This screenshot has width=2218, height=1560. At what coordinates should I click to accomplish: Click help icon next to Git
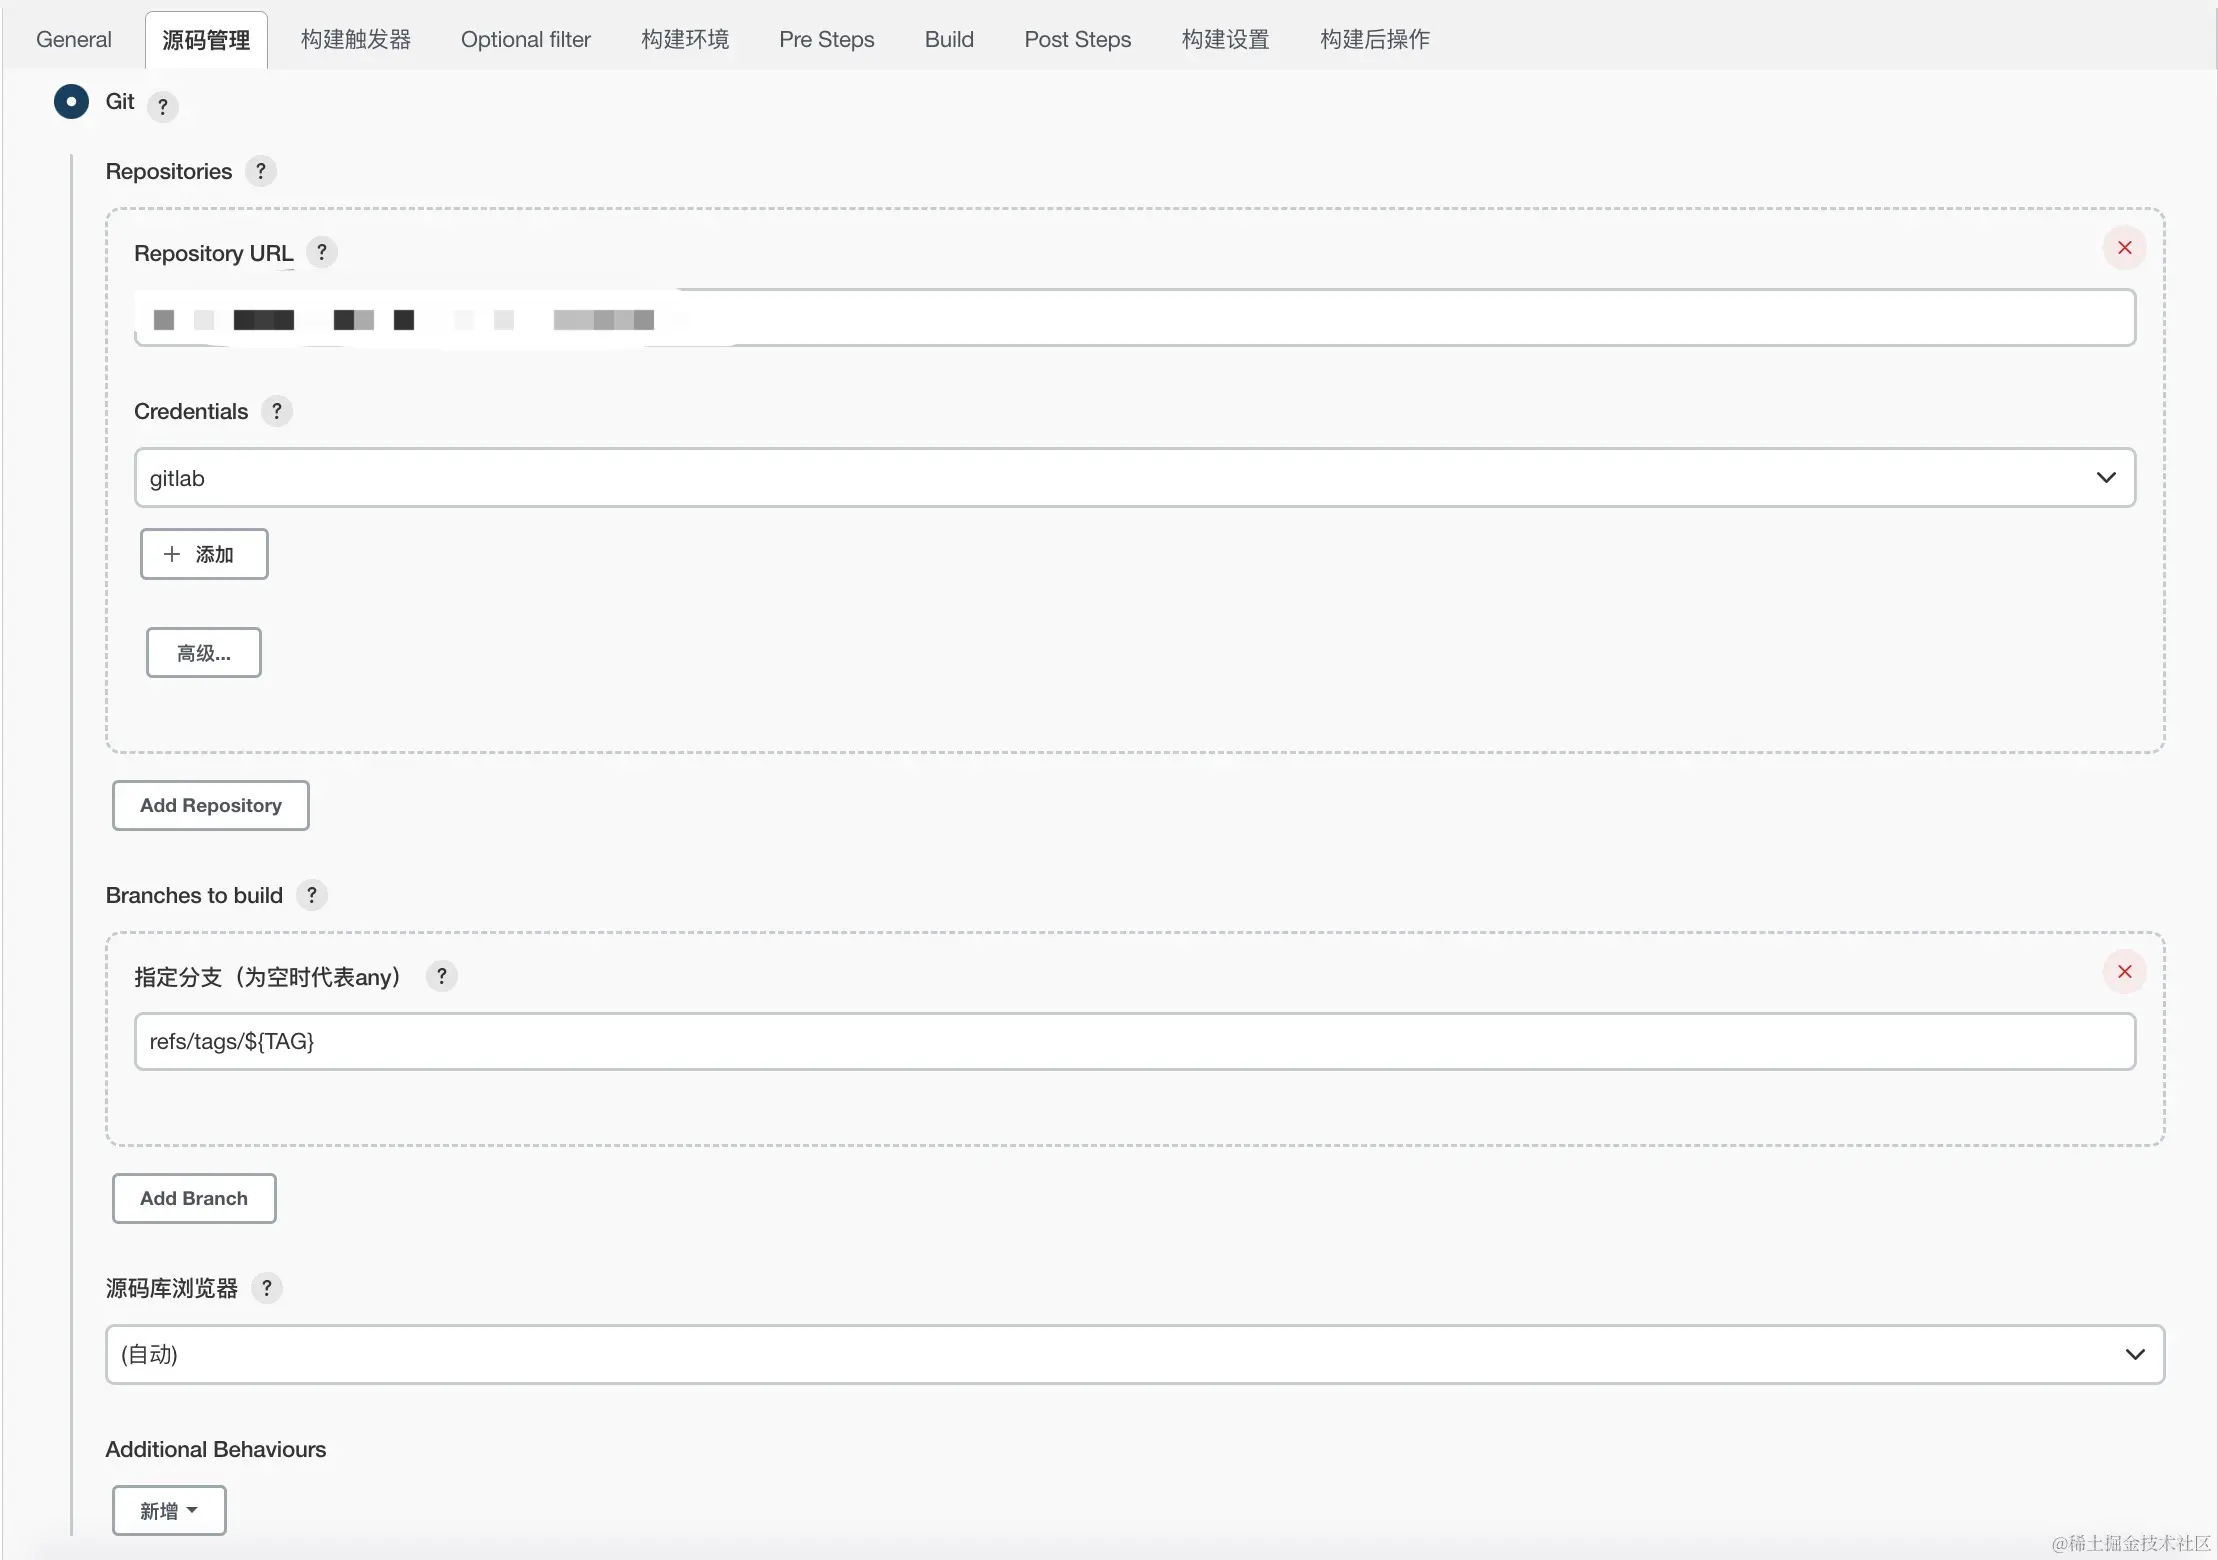(x=162, y=106)
